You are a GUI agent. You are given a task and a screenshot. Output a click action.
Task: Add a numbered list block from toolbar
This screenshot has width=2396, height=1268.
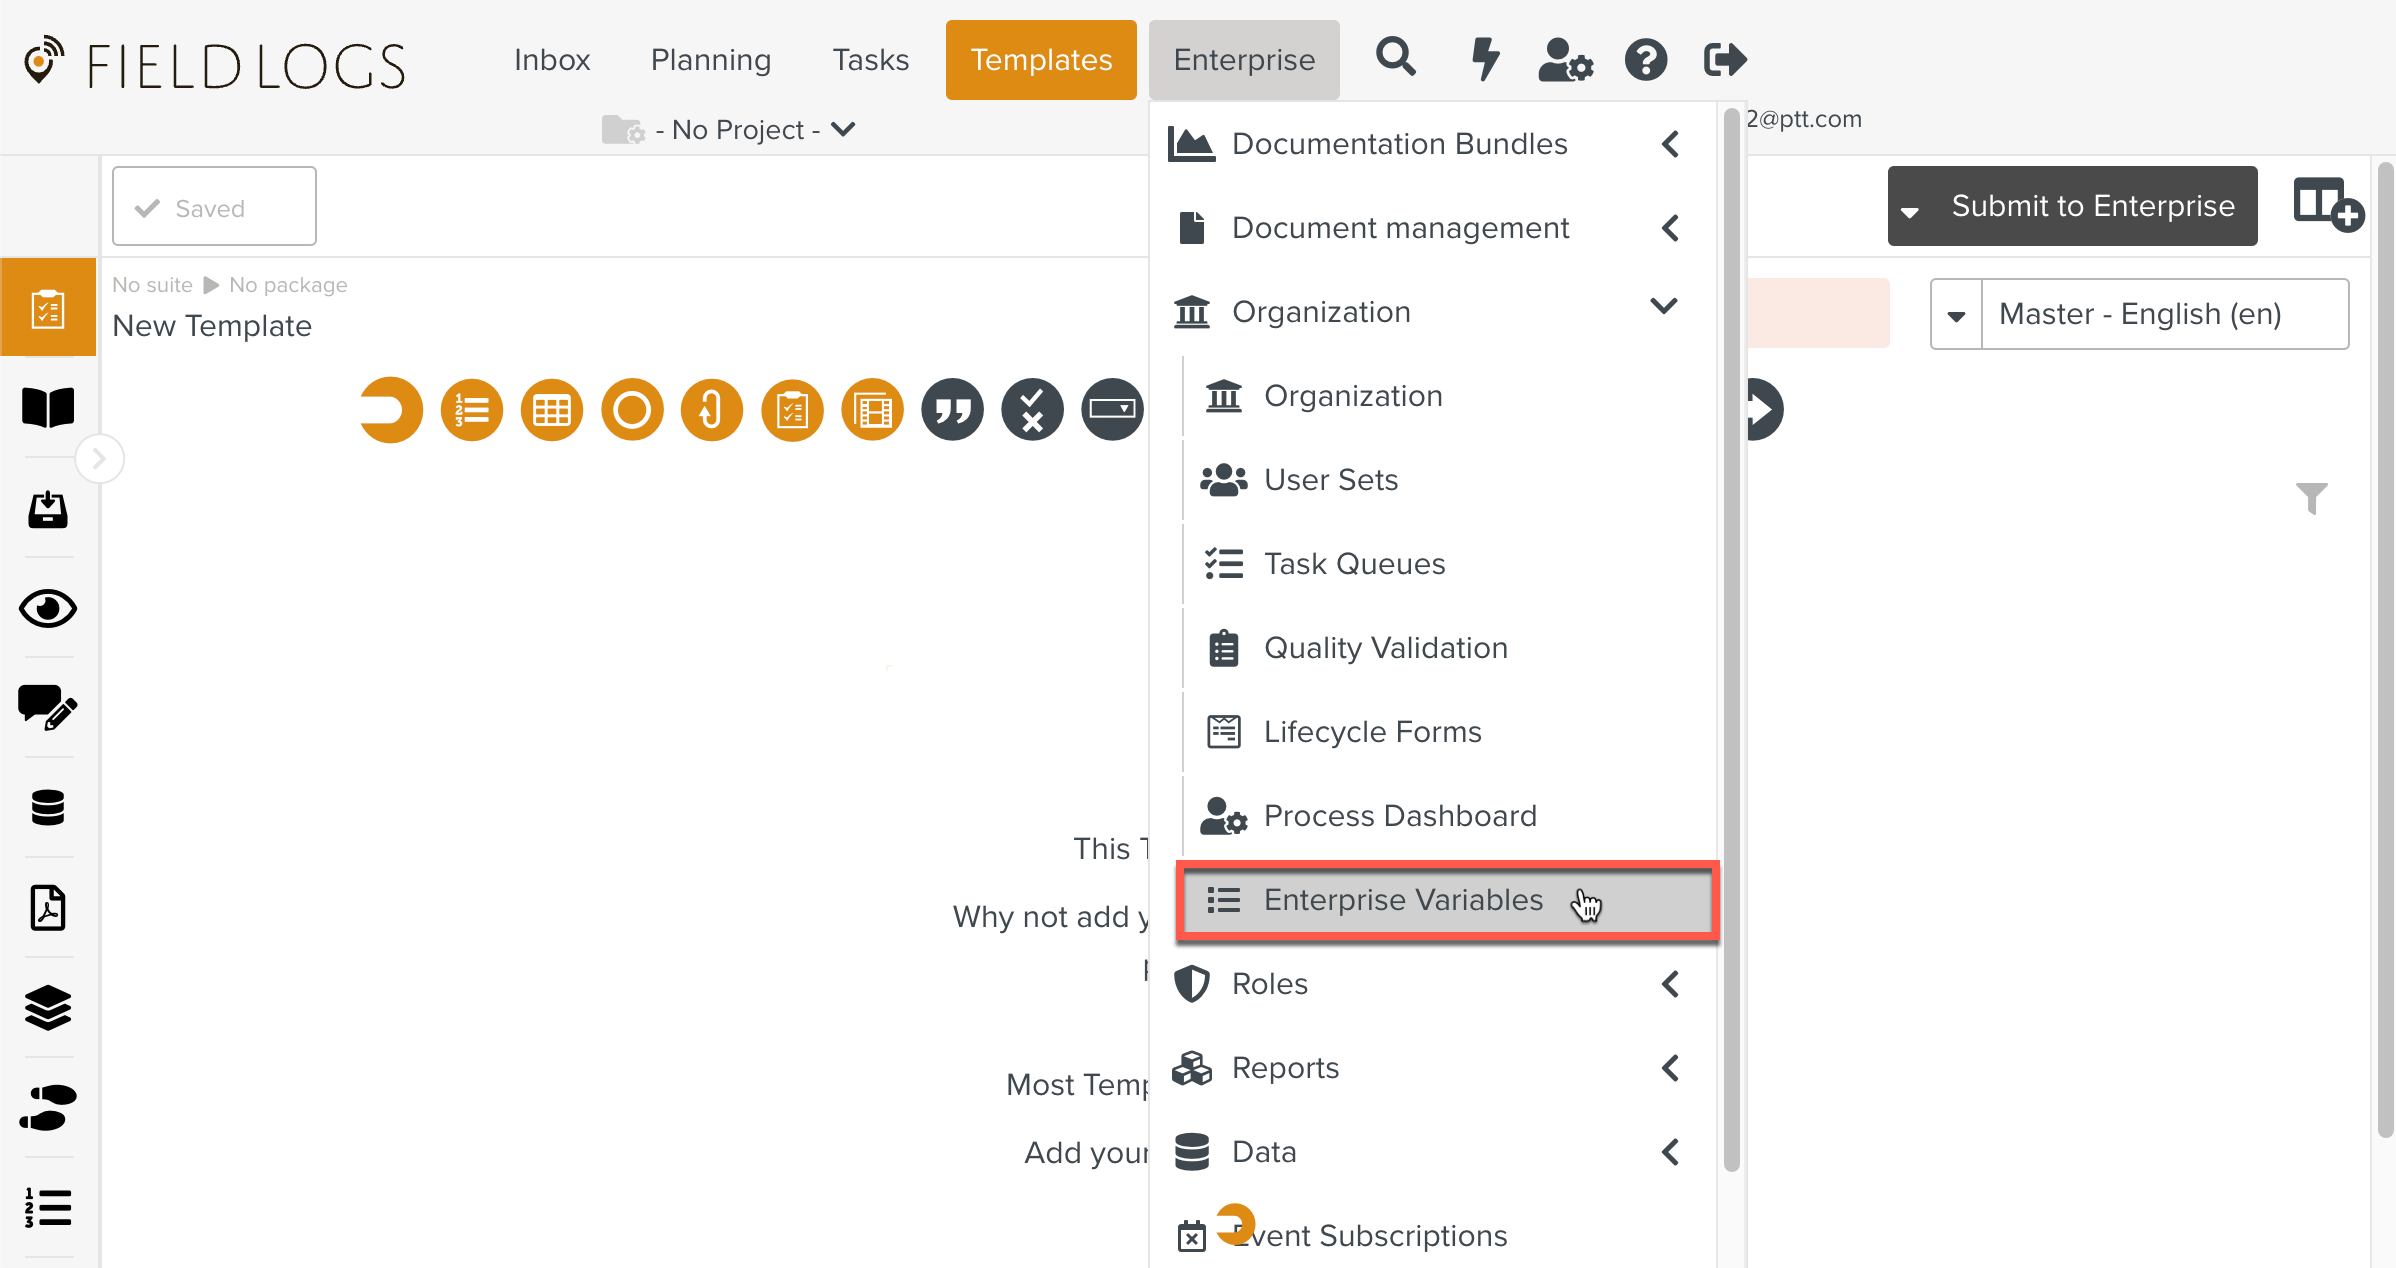(x=472, y=410)
